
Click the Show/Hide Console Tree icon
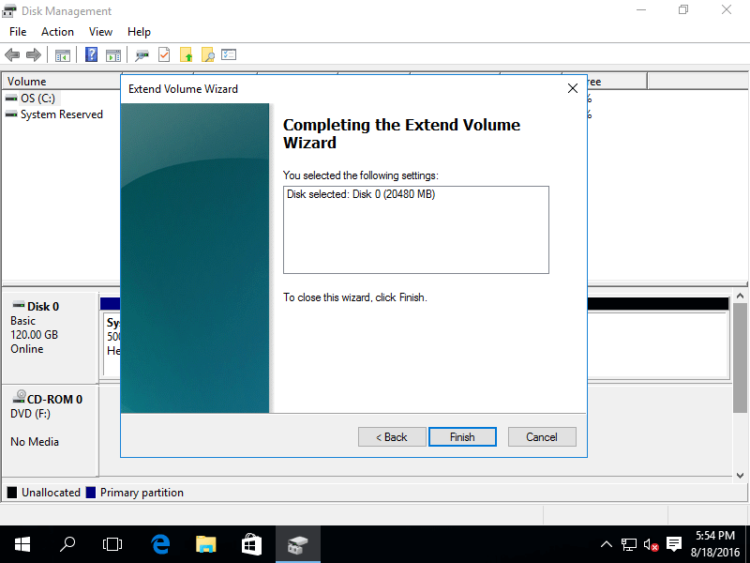tap(63, 55)
